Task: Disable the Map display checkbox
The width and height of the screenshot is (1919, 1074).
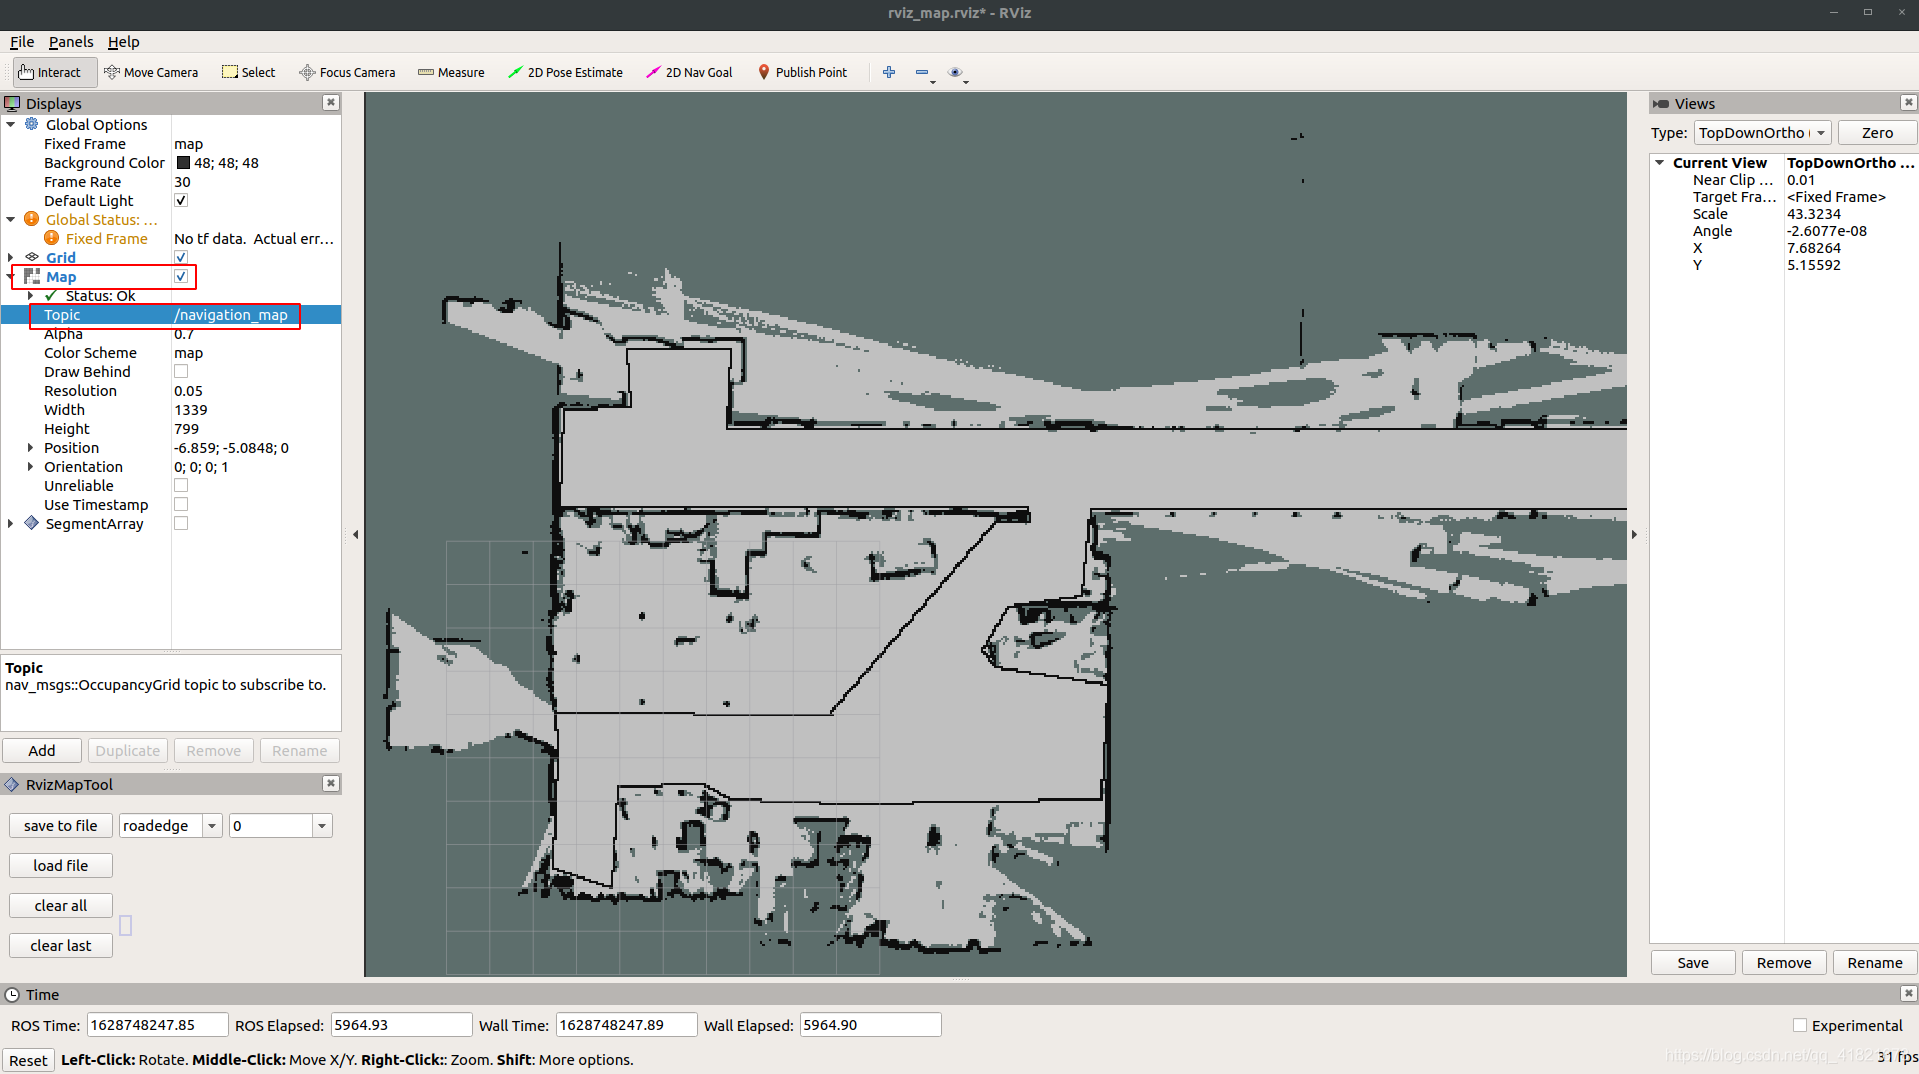Action: [x=181, y=276]
